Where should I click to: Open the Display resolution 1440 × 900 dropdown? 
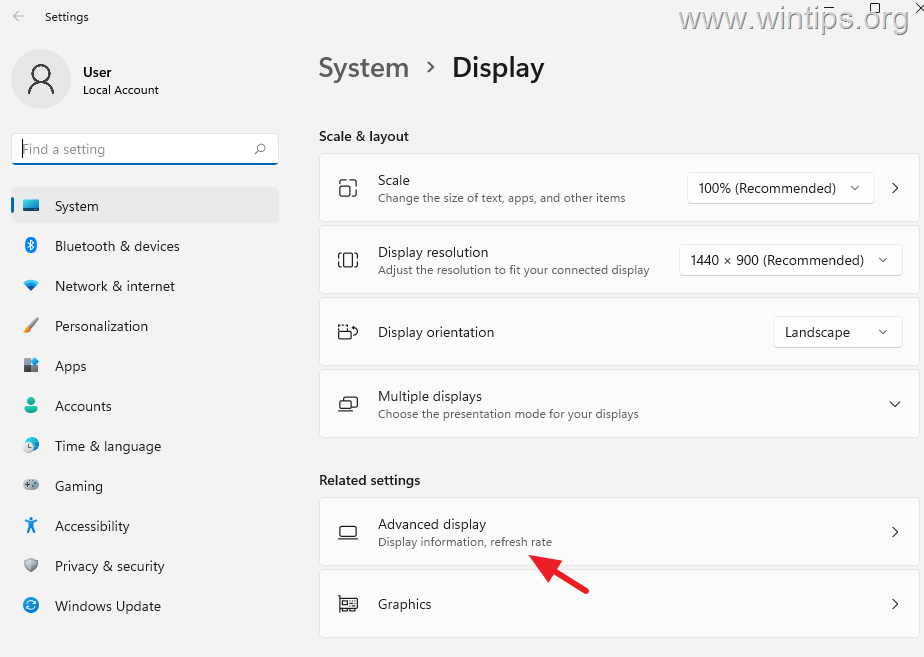coord(790,260)
